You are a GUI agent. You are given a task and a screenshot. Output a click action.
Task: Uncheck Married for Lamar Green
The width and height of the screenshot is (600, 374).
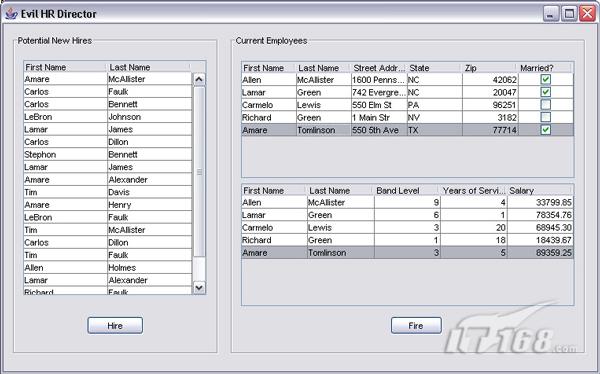546,92
